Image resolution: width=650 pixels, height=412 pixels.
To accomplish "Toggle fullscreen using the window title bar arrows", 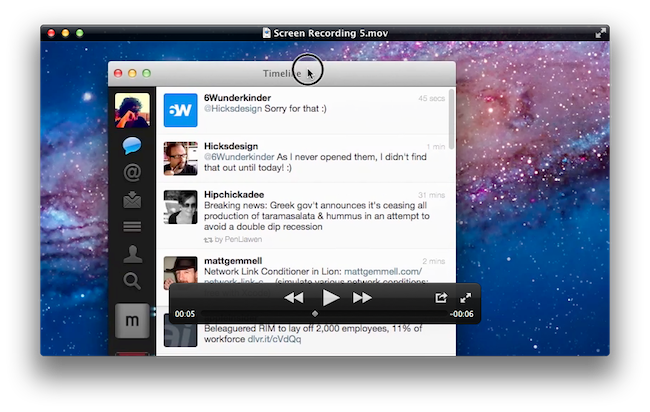I will [600, 33].
